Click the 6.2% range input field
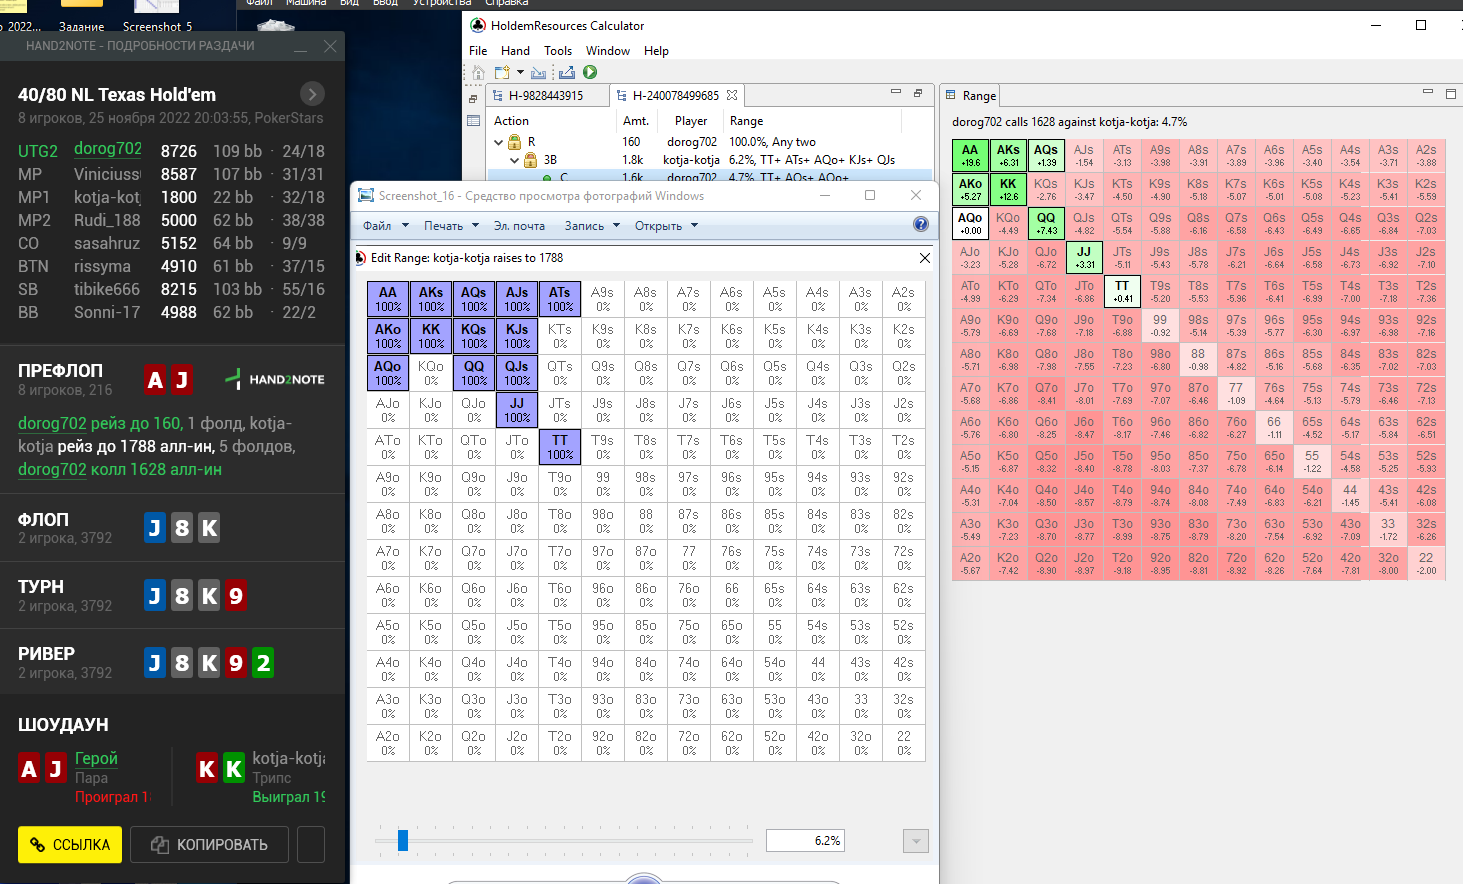The image size is (1463, 884). click(805, 841)
